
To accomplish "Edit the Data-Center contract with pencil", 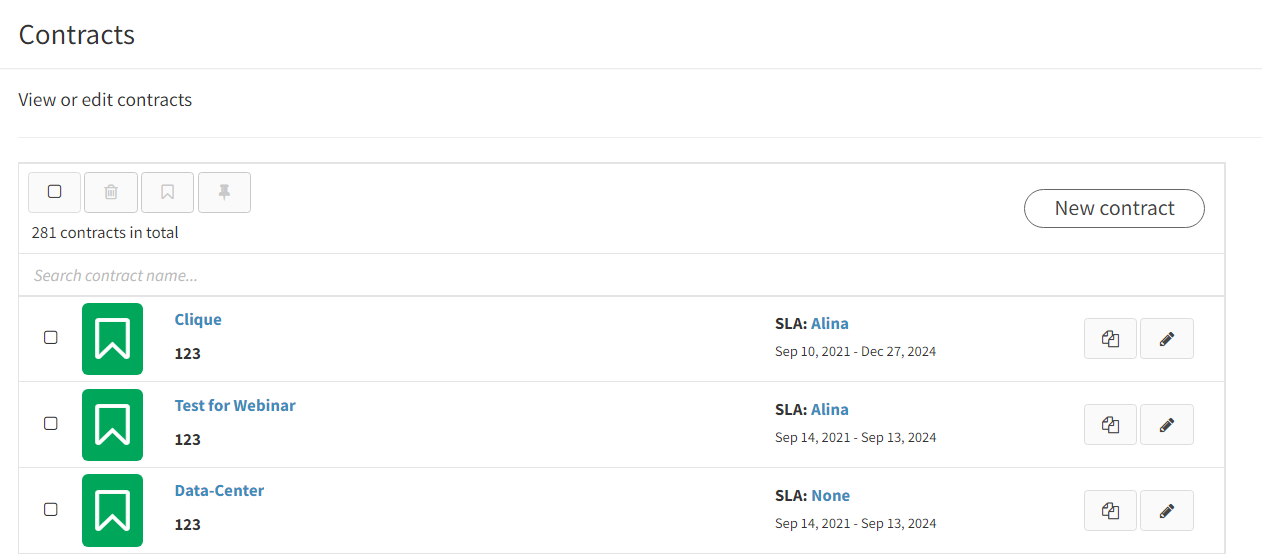I will tap(1167, 511).
